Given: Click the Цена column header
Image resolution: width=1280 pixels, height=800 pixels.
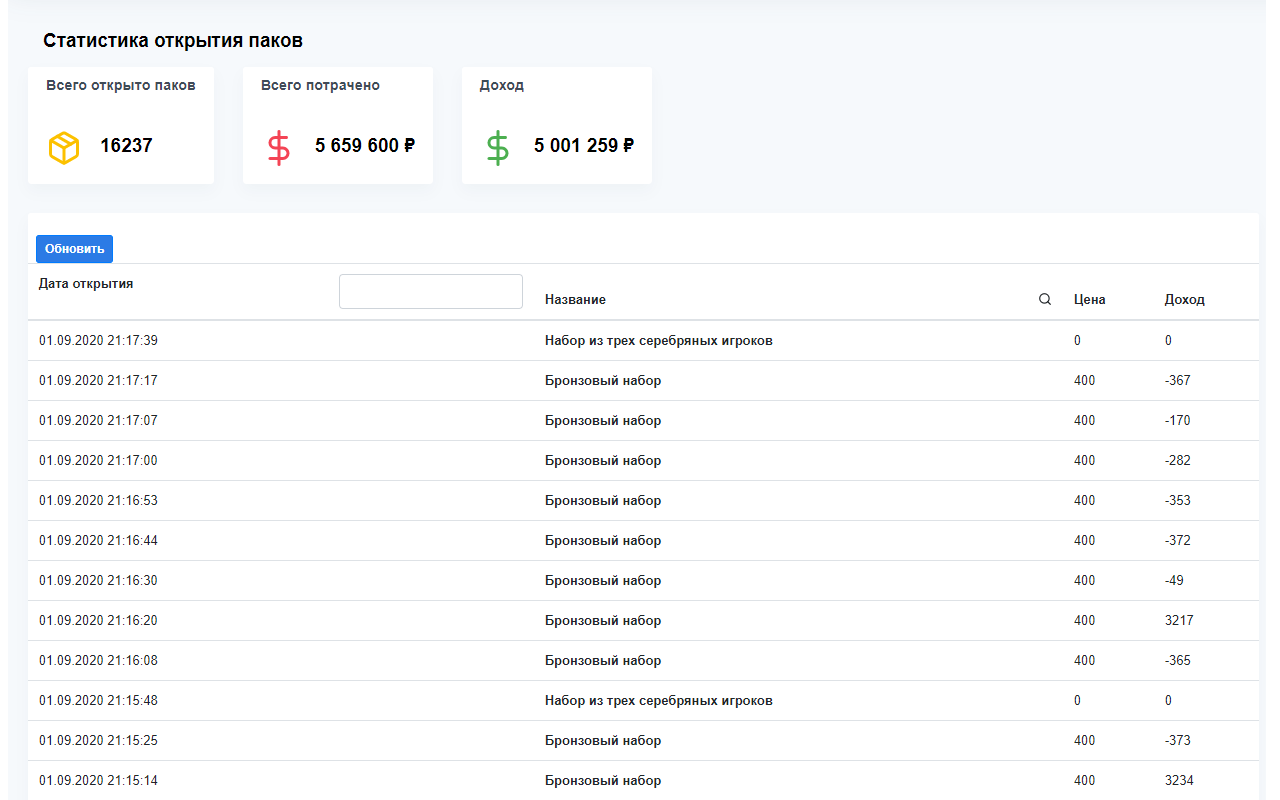Looking at the screenshot, I should click(1090, 299).
